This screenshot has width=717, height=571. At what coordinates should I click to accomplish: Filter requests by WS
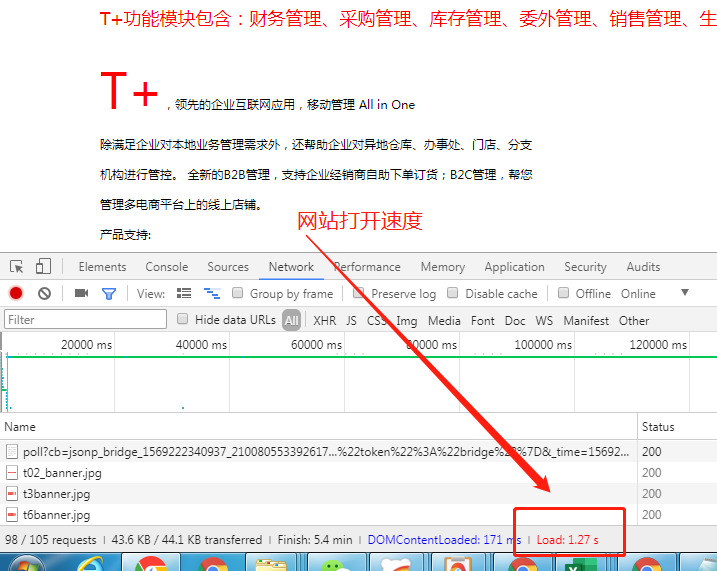(x=544, y=321)
